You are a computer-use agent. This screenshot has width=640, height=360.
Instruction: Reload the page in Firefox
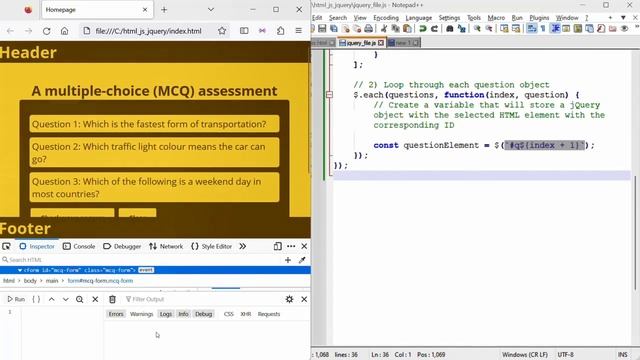[47, 31]
